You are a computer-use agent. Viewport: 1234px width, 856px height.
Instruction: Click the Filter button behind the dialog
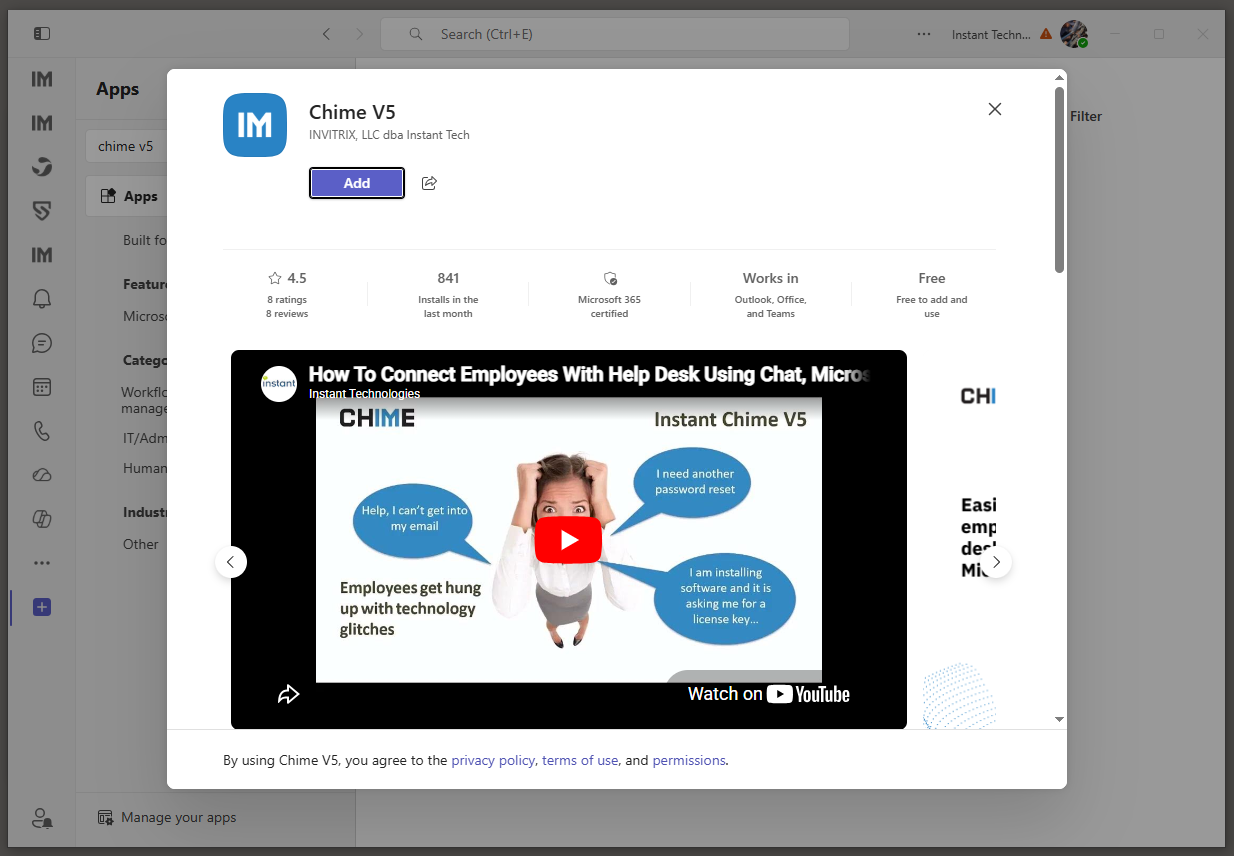[1085, 116]
